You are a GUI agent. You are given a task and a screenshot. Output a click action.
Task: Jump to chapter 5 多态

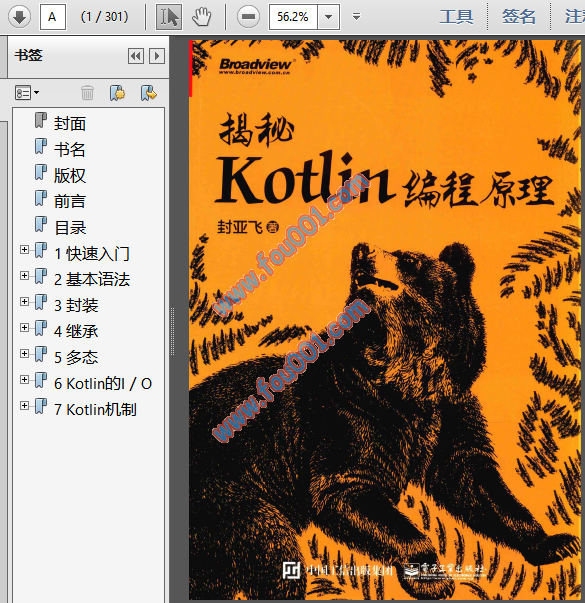tap(76, 357)
